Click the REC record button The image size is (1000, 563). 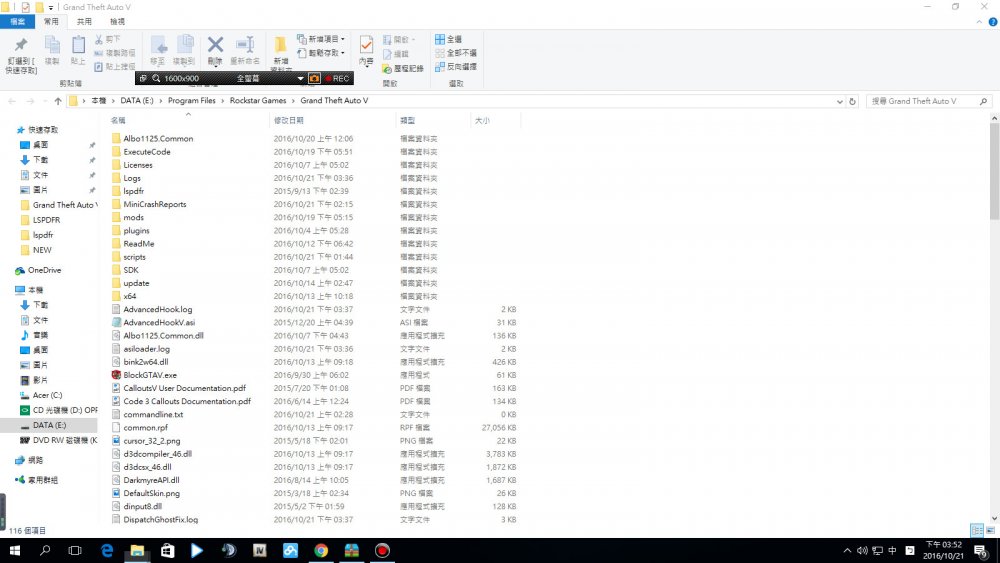click(x=337, y=78)
